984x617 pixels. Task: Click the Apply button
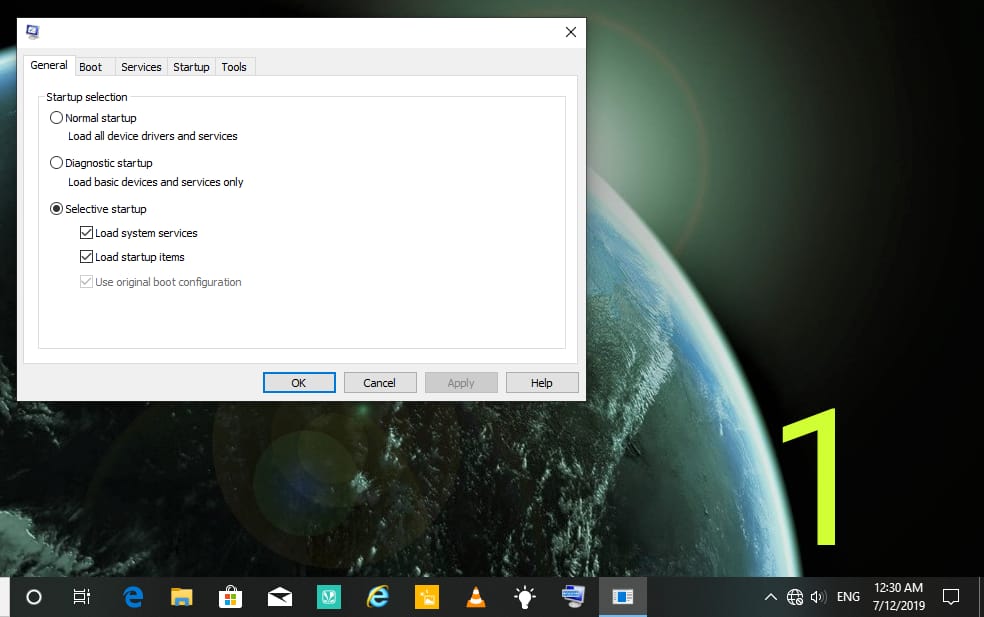(461, 383)
